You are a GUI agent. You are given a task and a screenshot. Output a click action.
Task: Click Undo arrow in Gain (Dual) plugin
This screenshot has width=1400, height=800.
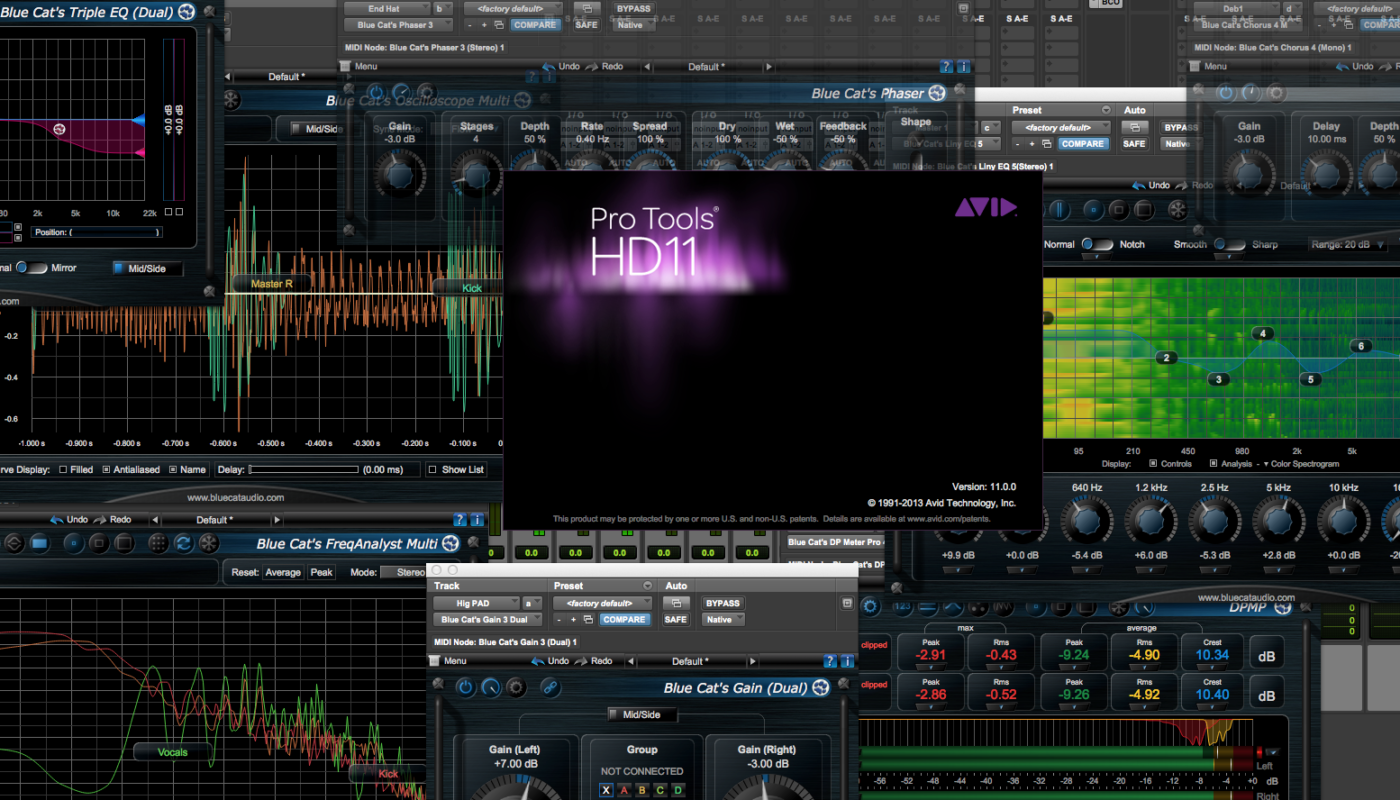(x=538, y=661)
